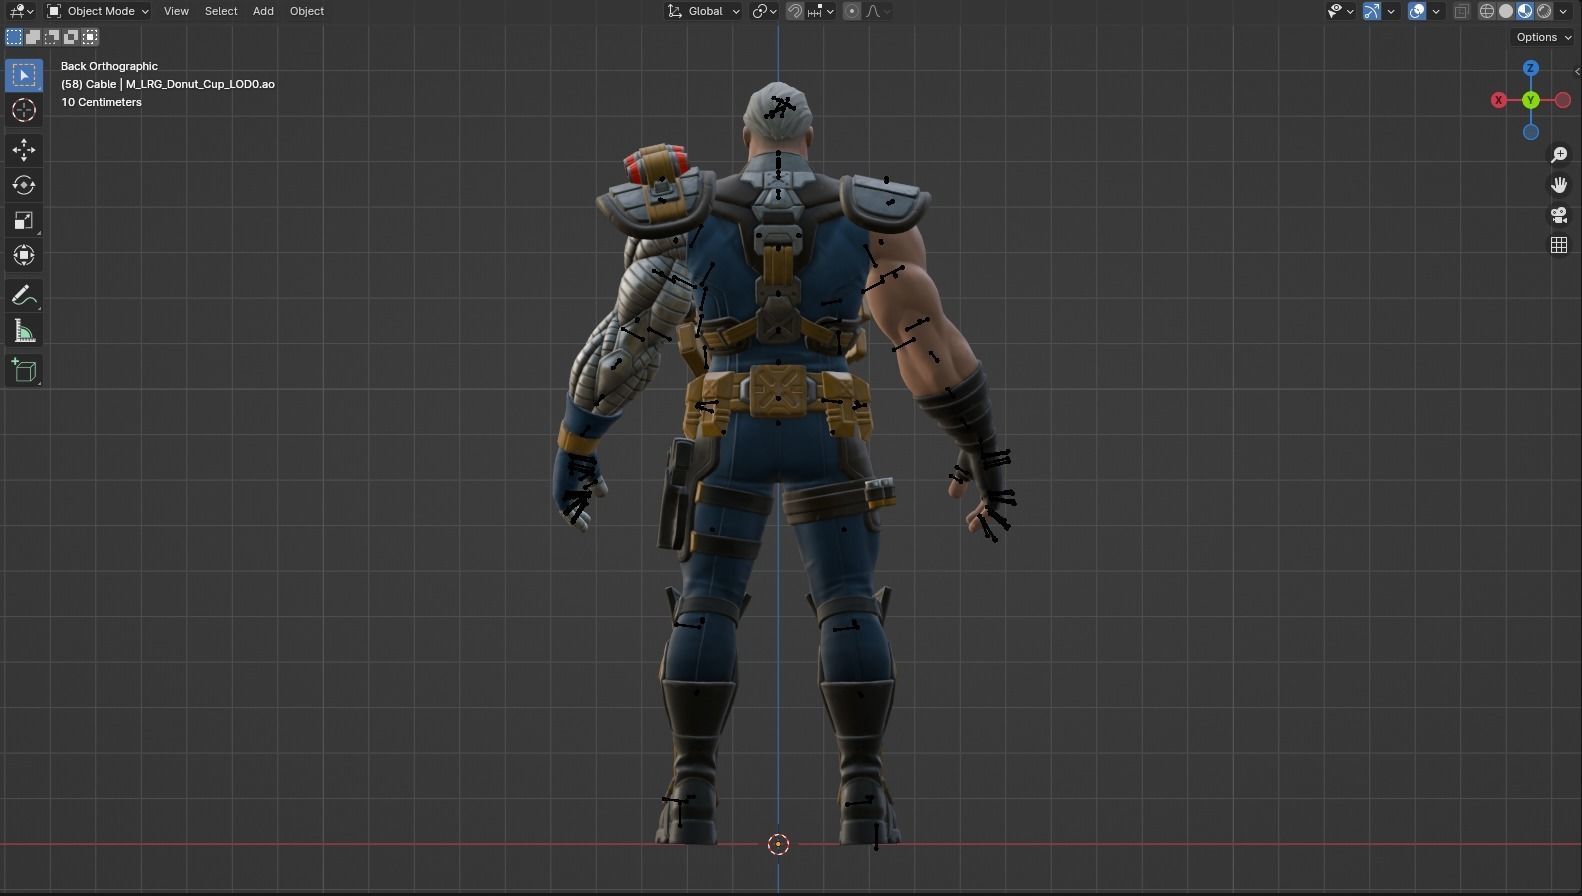Select the Scale tool
1582x896 pixels.
(24, 220)
